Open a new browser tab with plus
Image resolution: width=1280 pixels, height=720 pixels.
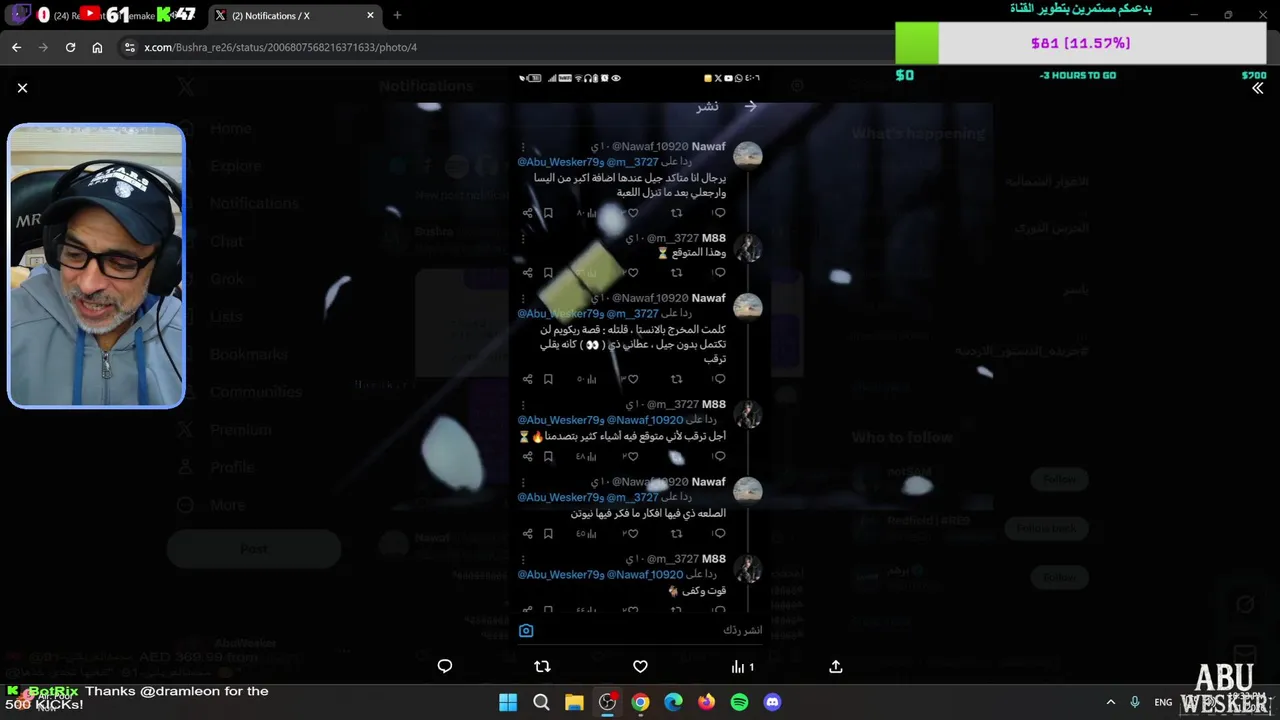click(397, 15)
